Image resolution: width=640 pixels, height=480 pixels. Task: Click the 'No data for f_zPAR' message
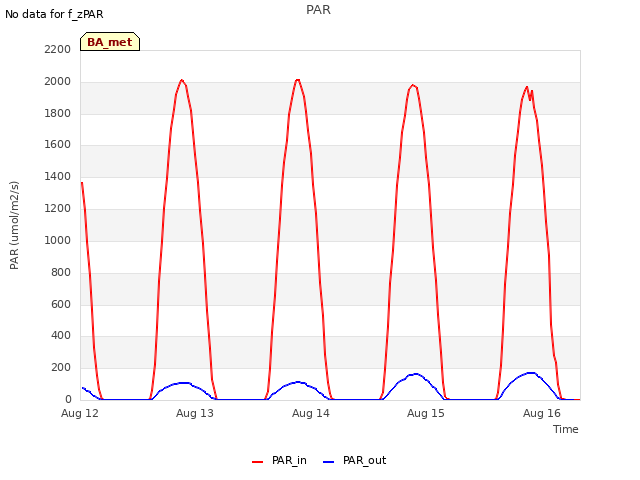(x=54, y=14)
